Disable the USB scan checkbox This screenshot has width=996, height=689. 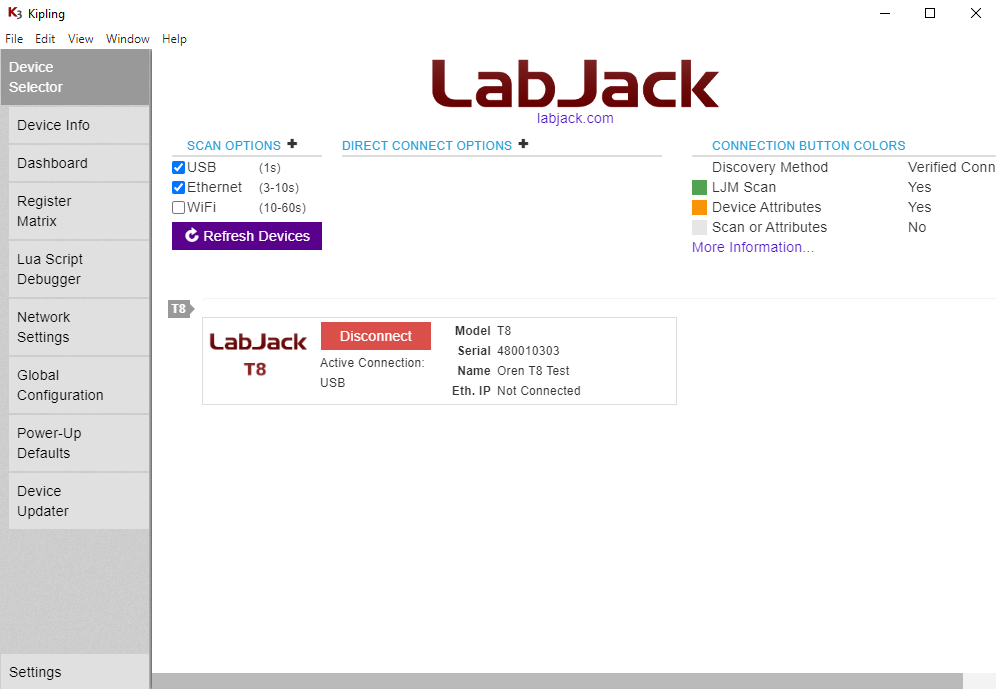tap(178, 167)
